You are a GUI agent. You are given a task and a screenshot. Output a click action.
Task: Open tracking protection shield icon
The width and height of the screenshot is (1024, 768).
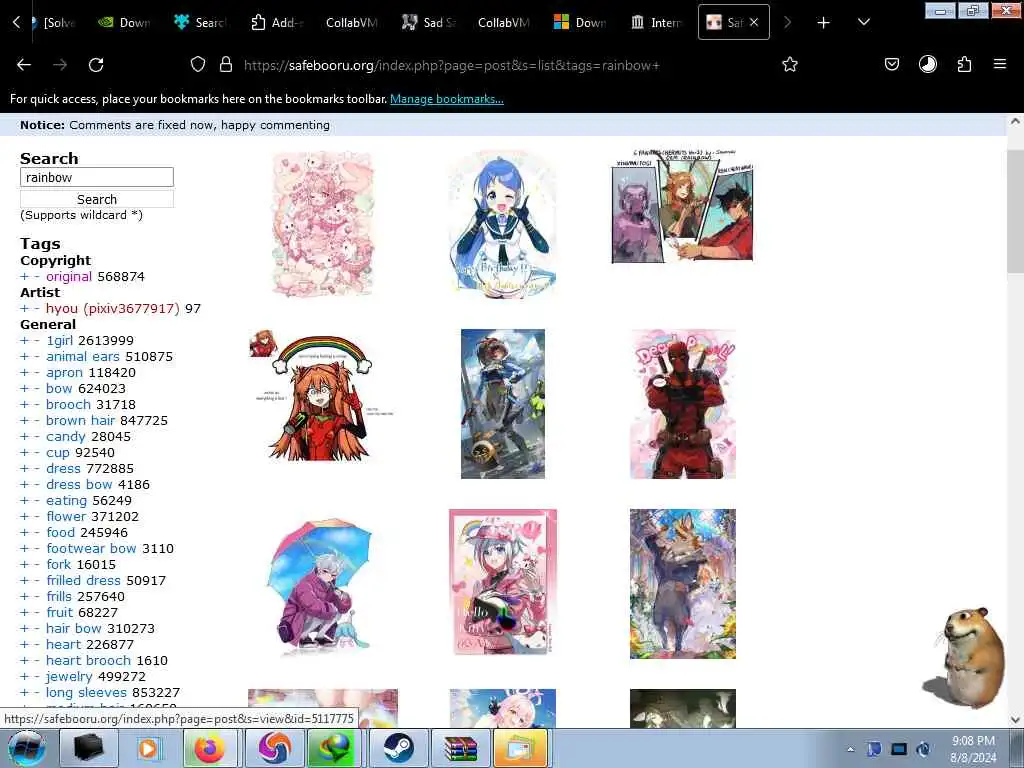(198, 65)
